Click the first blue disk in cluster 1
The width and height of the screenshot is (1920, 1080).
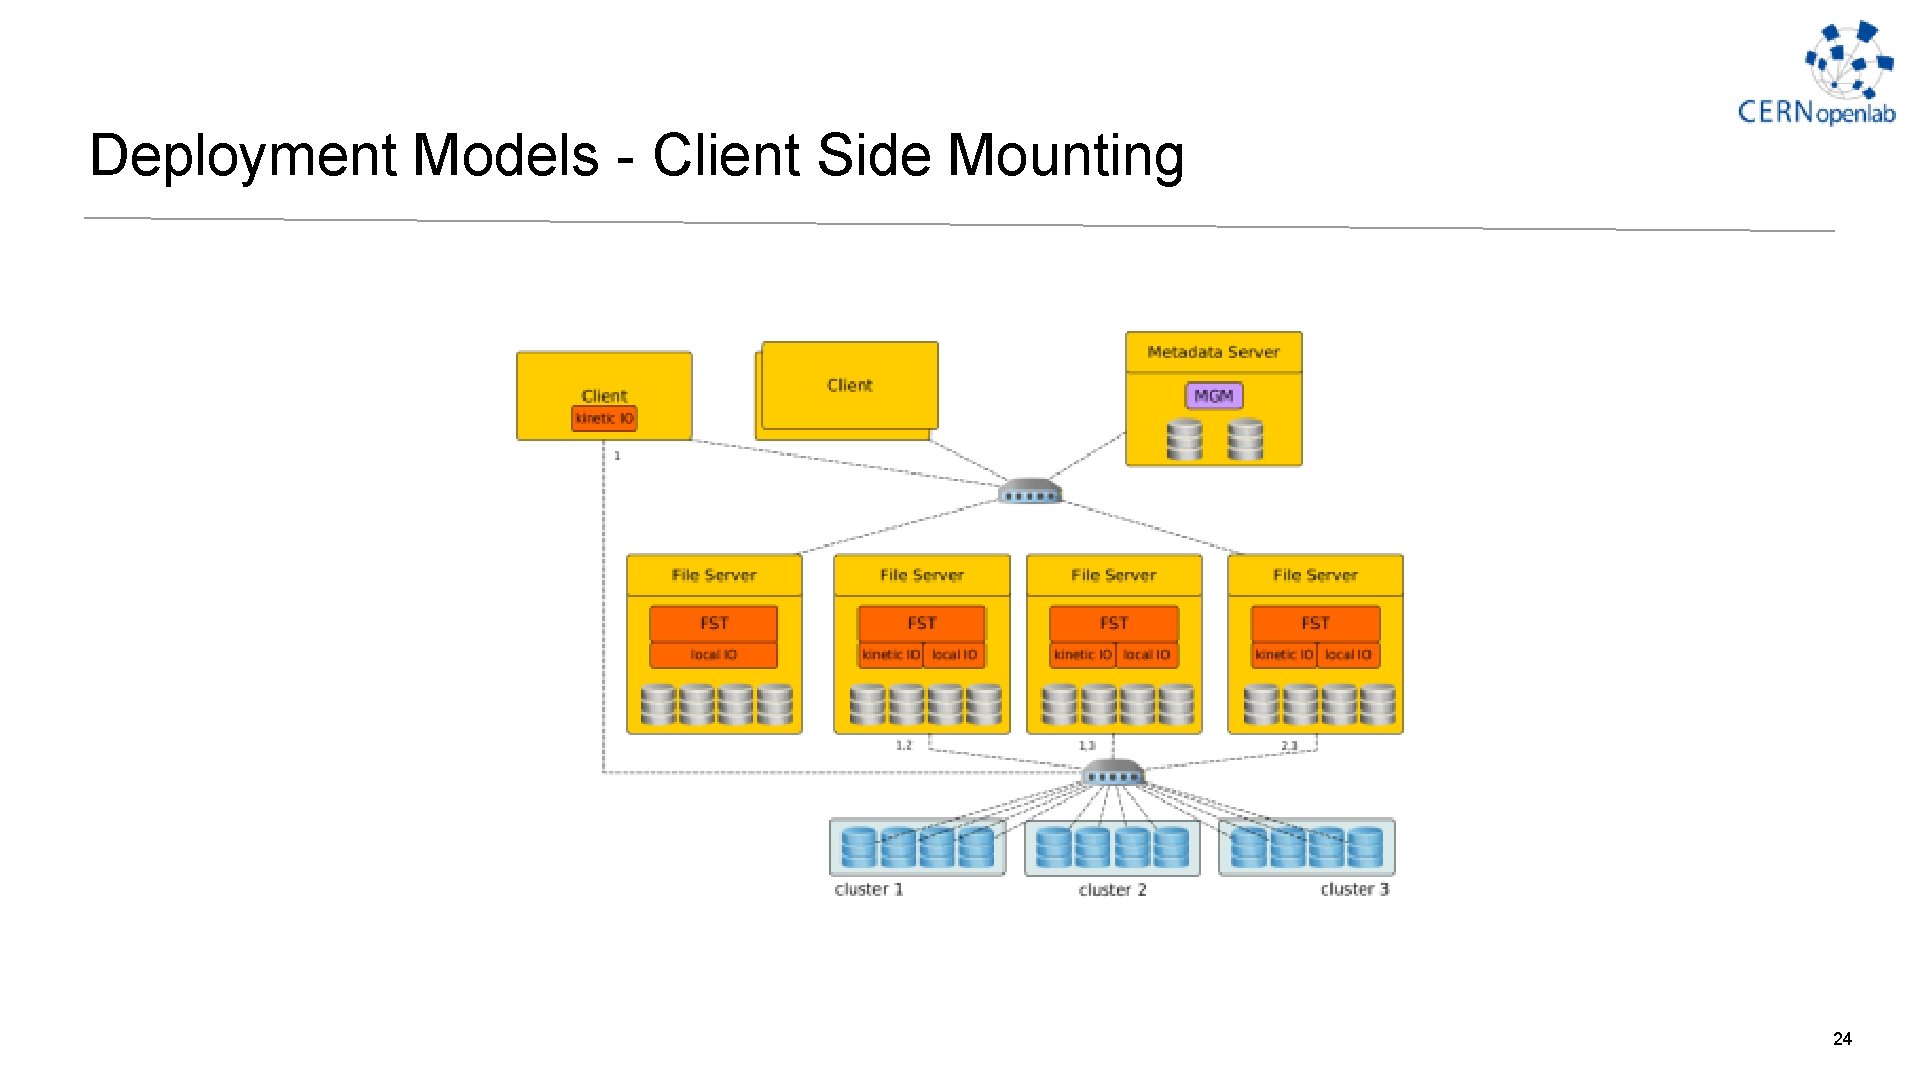click(858, 847)
